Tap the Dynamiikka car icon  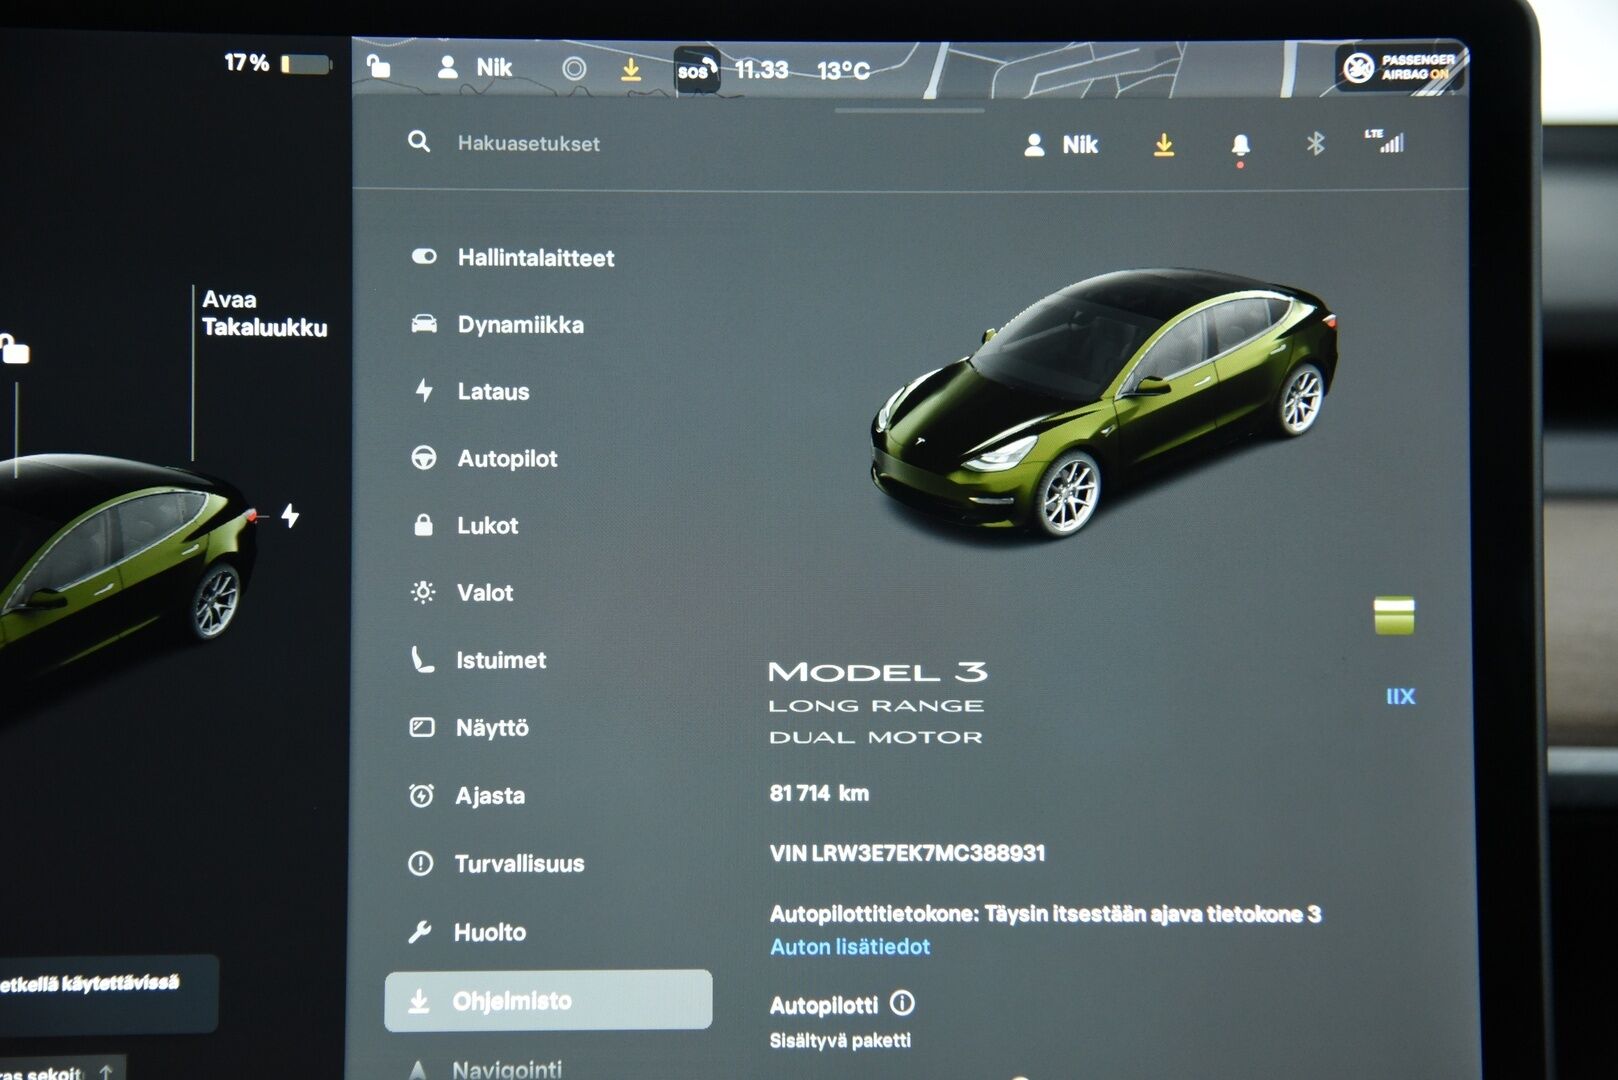click(x=424, y=324)
